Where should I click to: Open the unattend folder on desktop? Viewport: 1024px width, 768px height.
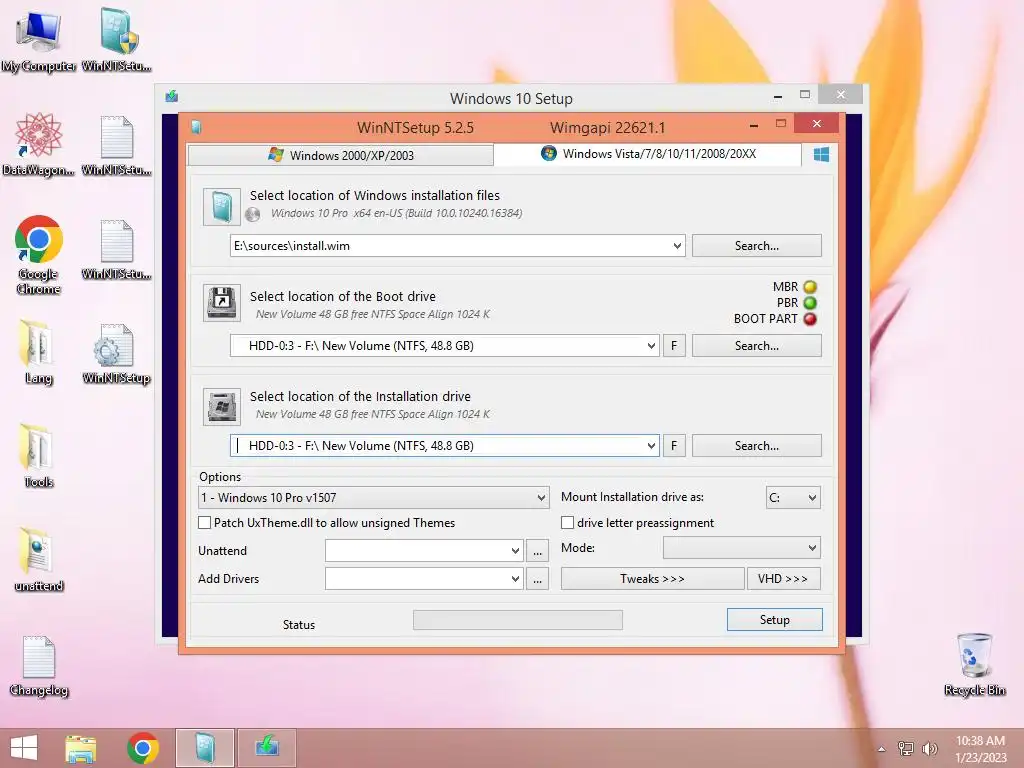(39, 560)
